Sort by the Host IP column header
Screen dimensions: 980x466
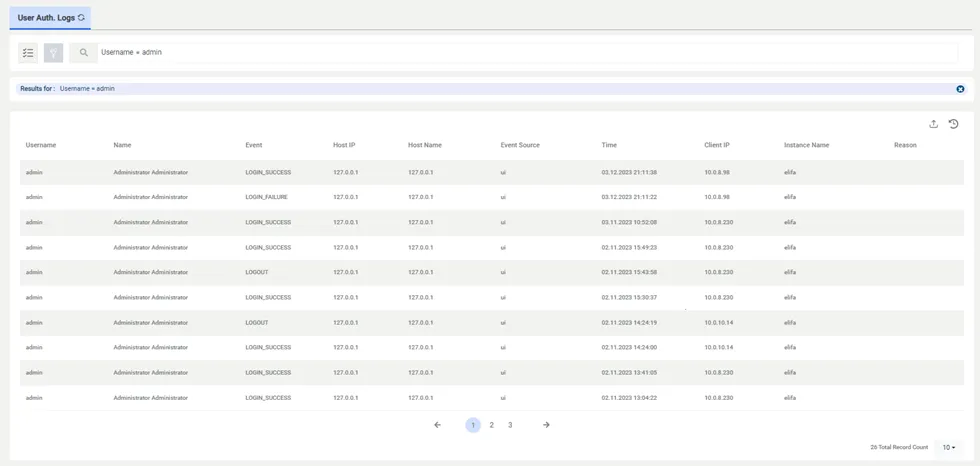(344, 145)
